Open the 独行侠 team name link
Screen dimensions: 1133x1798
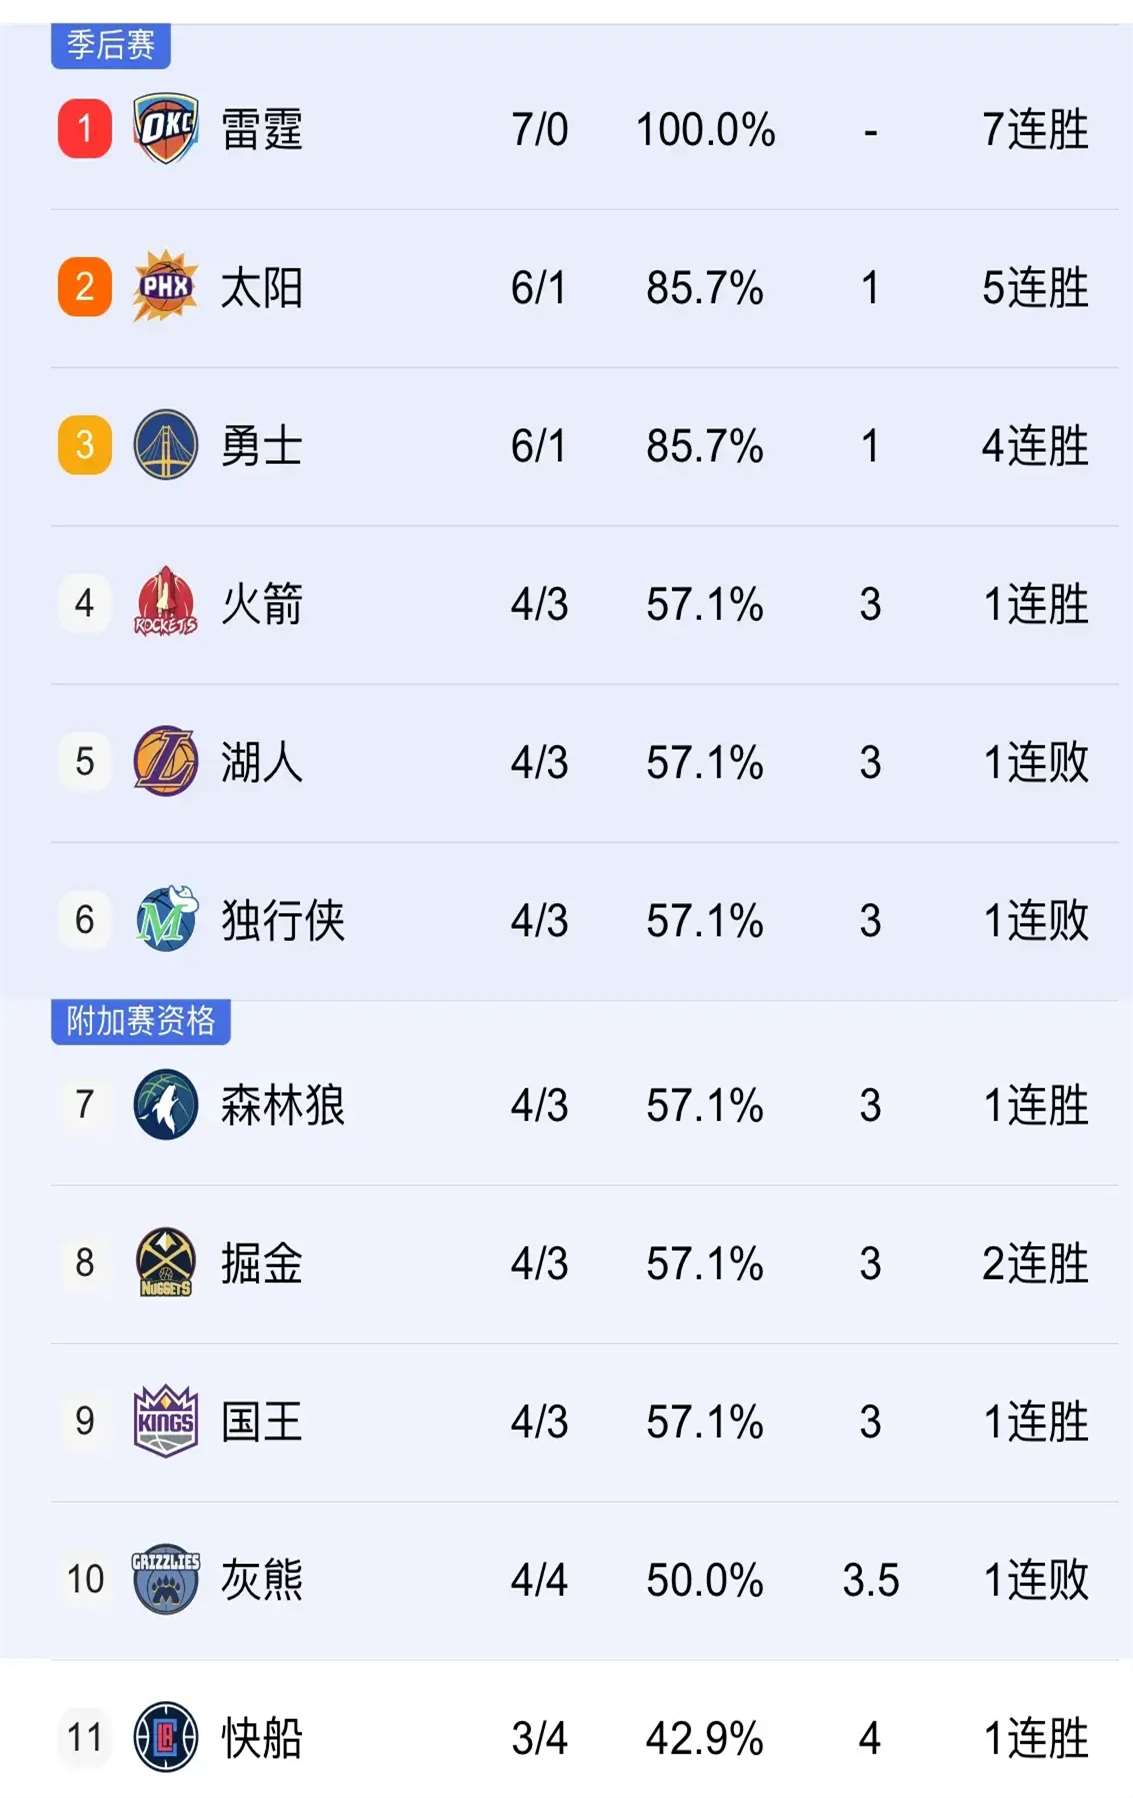click(x=283, y=920)
